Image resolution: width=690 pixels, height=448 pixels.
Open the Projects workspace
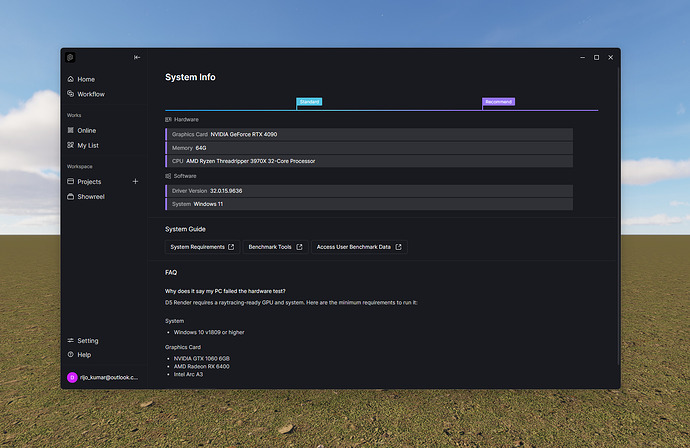(89, 182)
